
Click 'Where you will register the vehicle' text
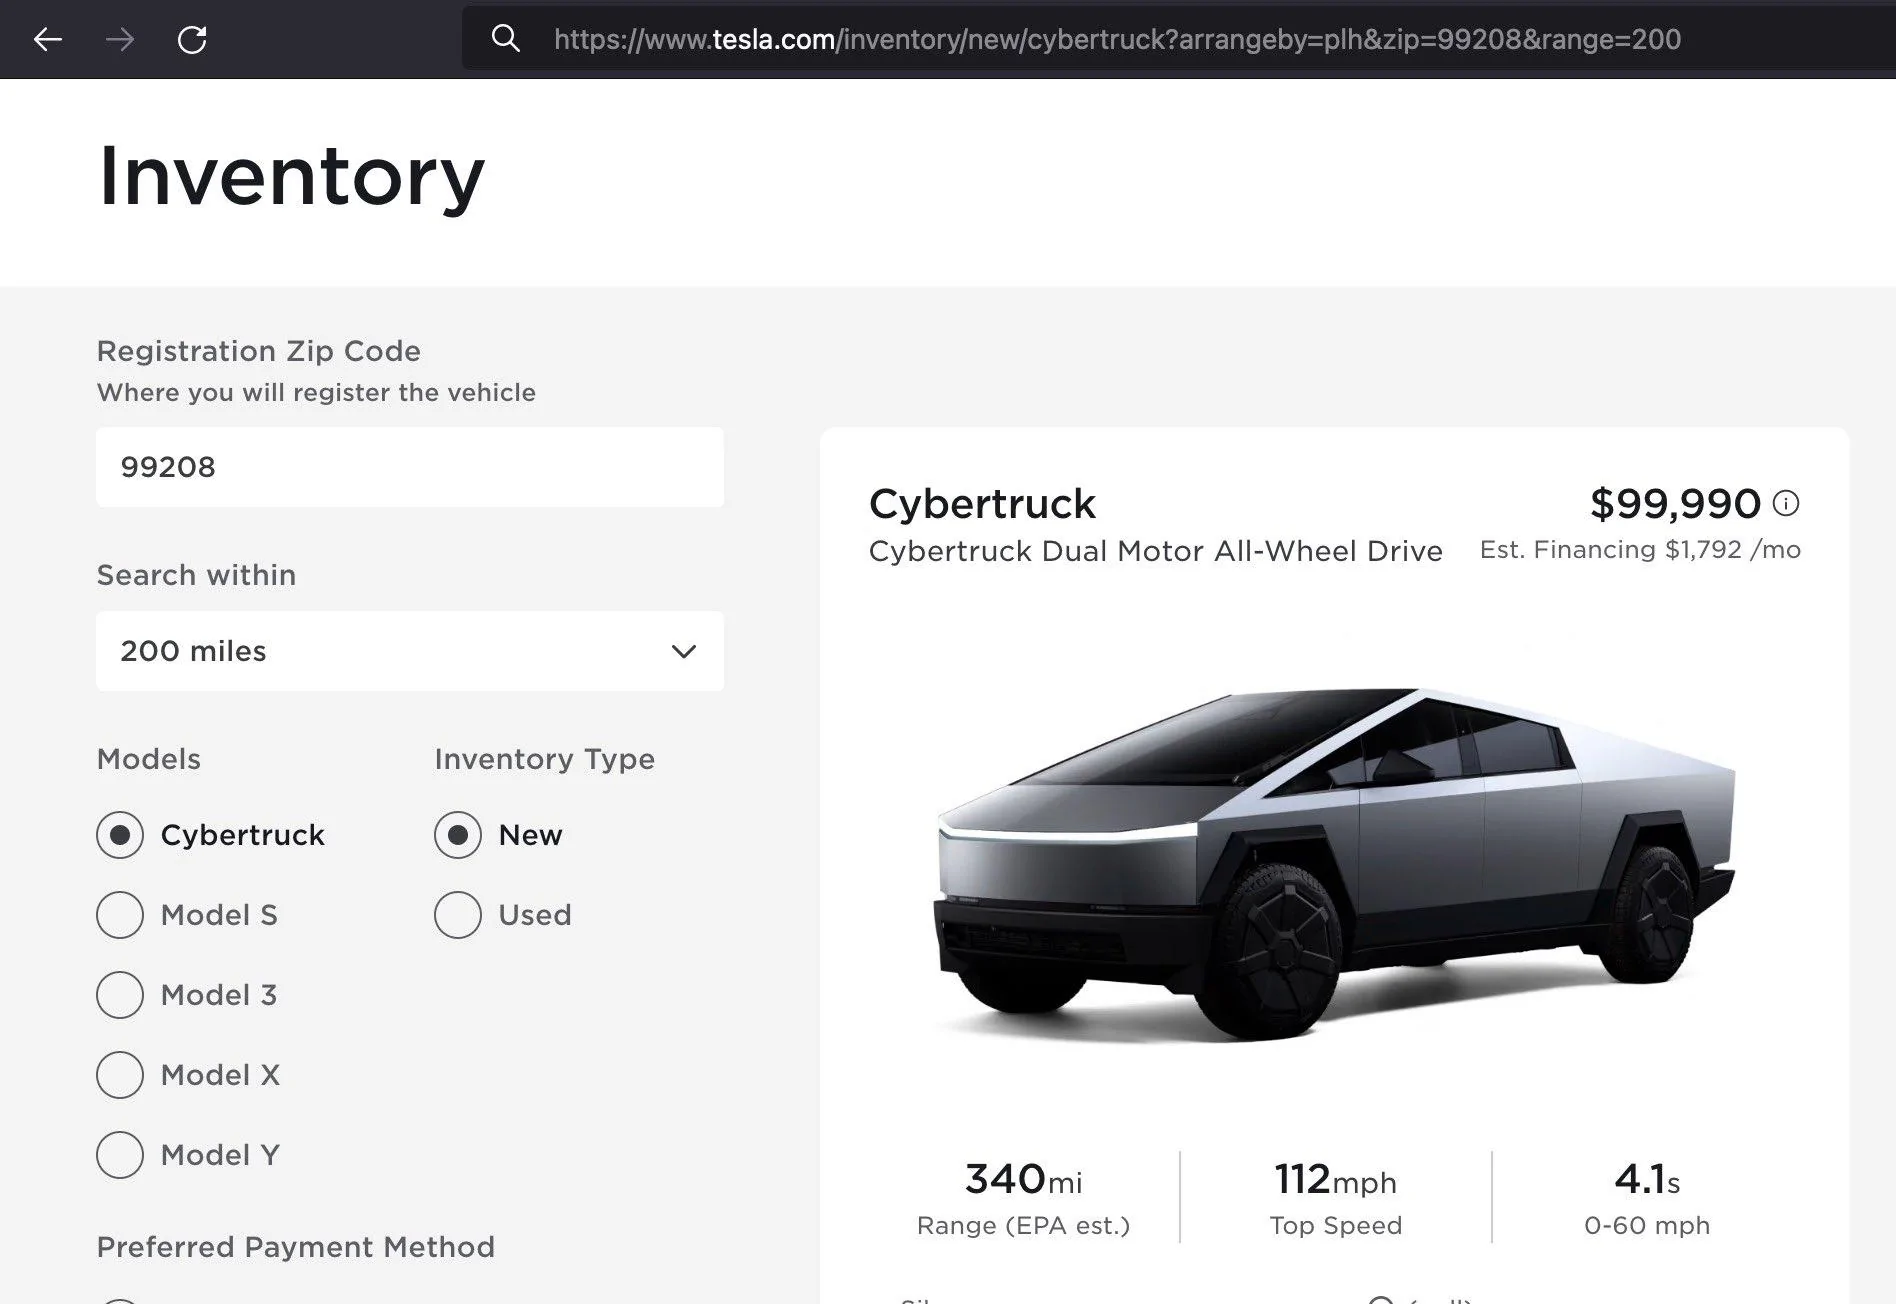(316, 392)
